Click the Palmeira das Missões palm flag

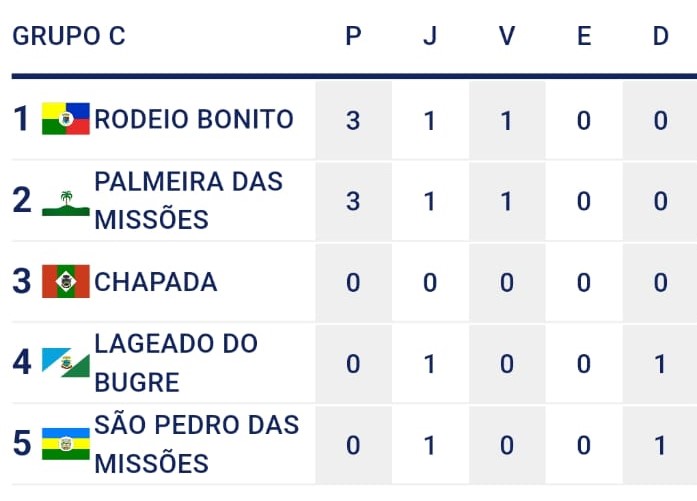(x=66, y=201)
